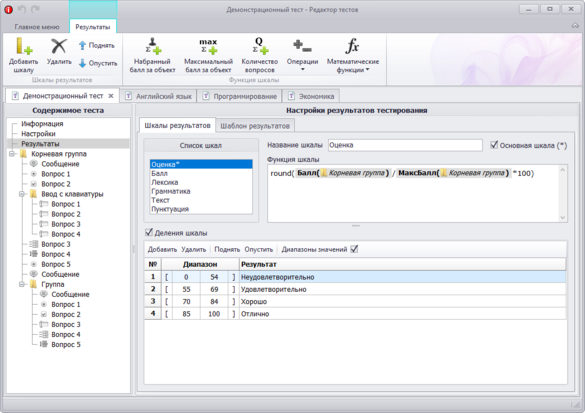585x413 pixels.
Task: Click the Название шкалы input field
Action: [405, 145]
